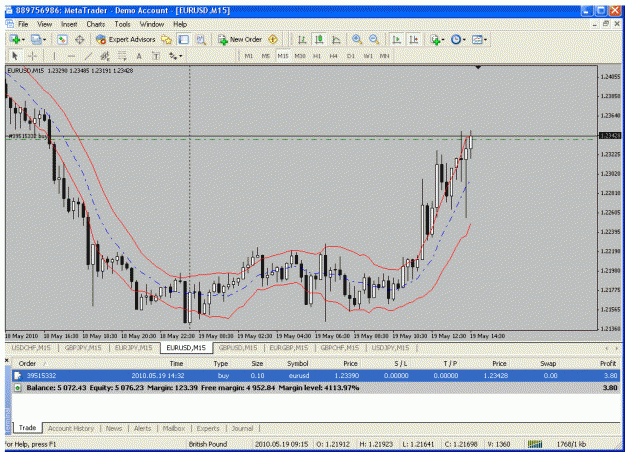Open the Insert menu
625x452 pixels.
69,24
